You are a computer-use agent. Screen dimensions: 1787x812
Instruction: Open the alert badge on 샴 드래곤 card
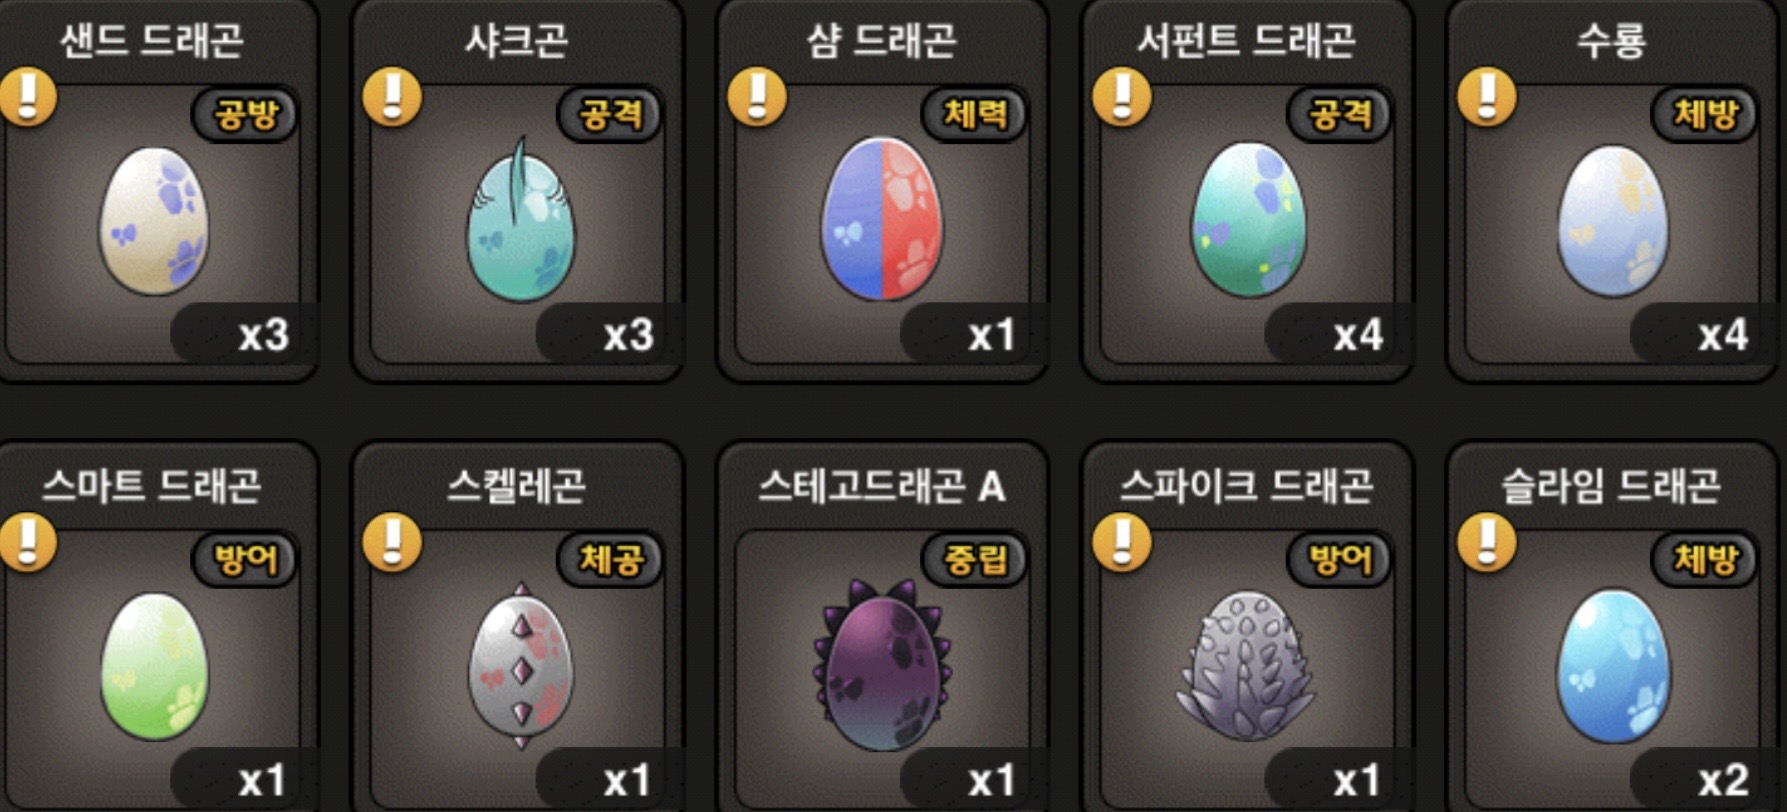[757, 97]
